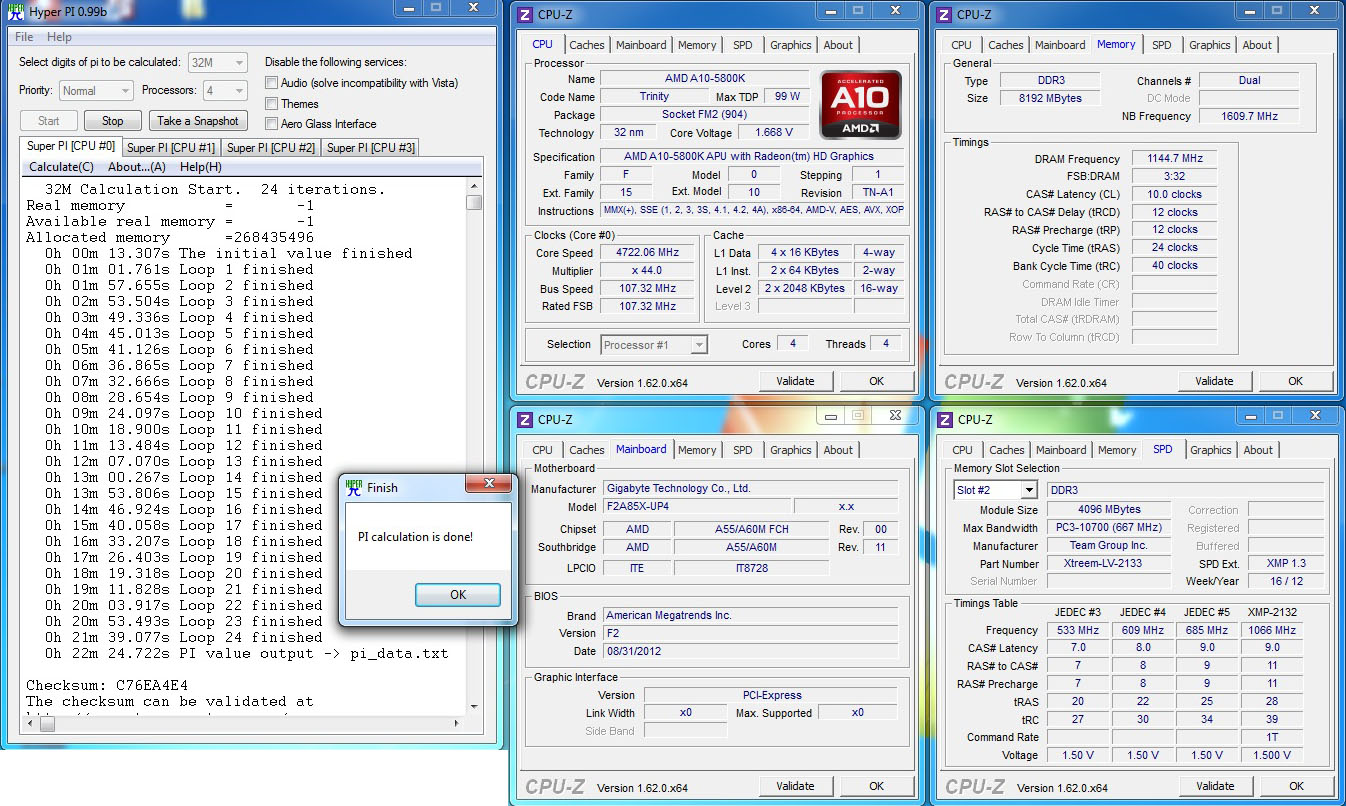The image size is (1346, 806).
Task: Click OK in the CPU-tab CPU-Z window
Action: pos(876,381)
